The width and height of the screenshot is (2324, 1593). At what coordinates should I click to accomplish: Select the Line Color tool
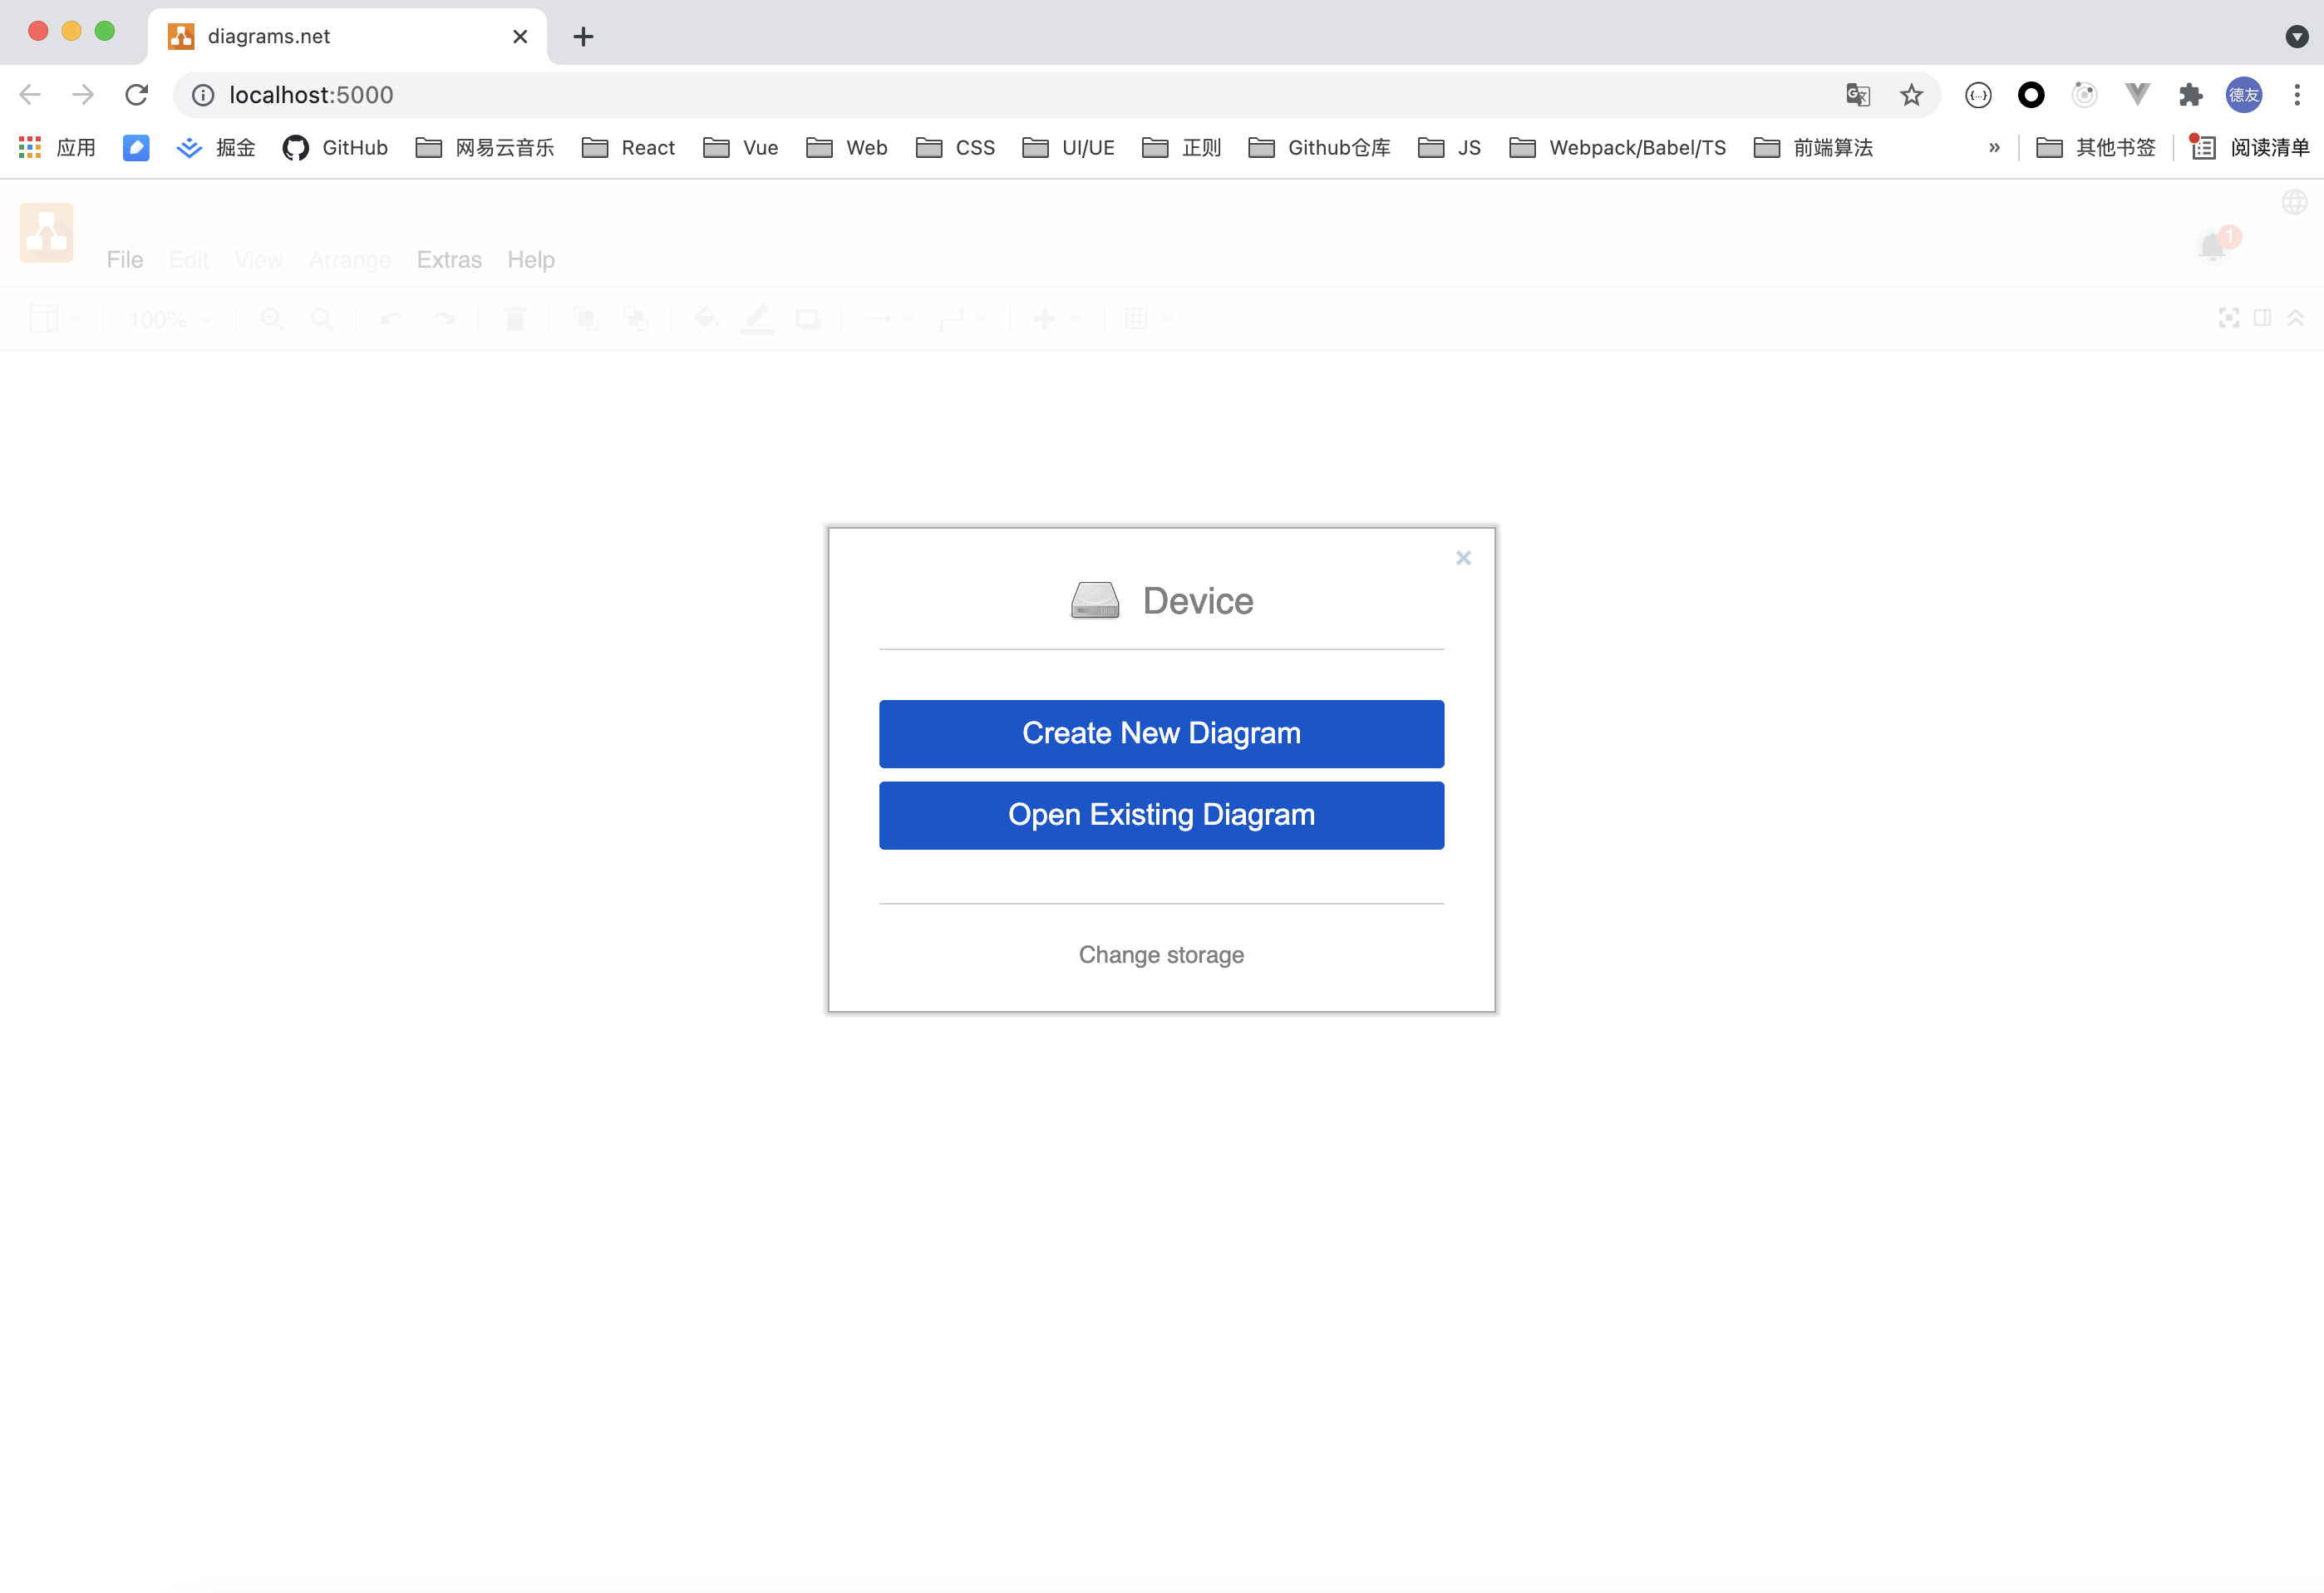[757, 318]
